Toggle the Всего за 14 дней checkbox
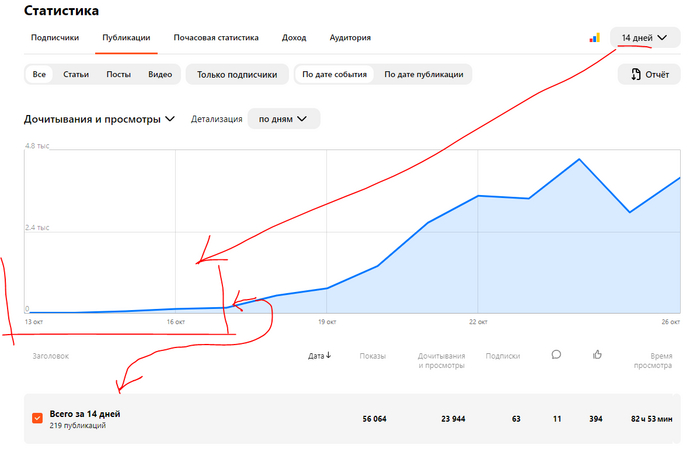Screen dimensions: 700x452 tap(37, 418)
